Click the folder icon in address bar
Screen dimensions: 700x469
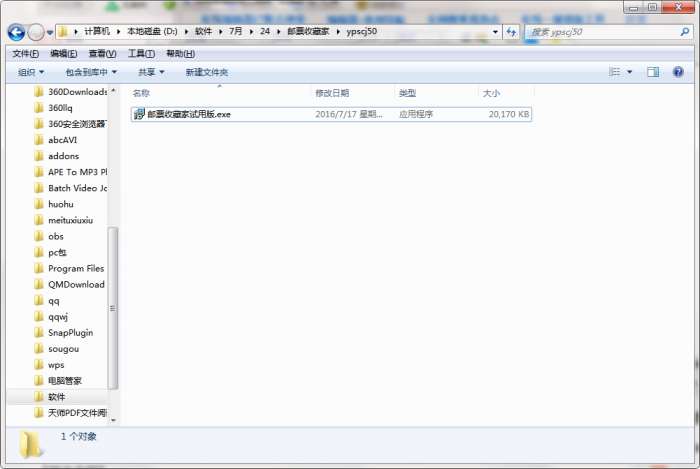(x=63, y=32)
